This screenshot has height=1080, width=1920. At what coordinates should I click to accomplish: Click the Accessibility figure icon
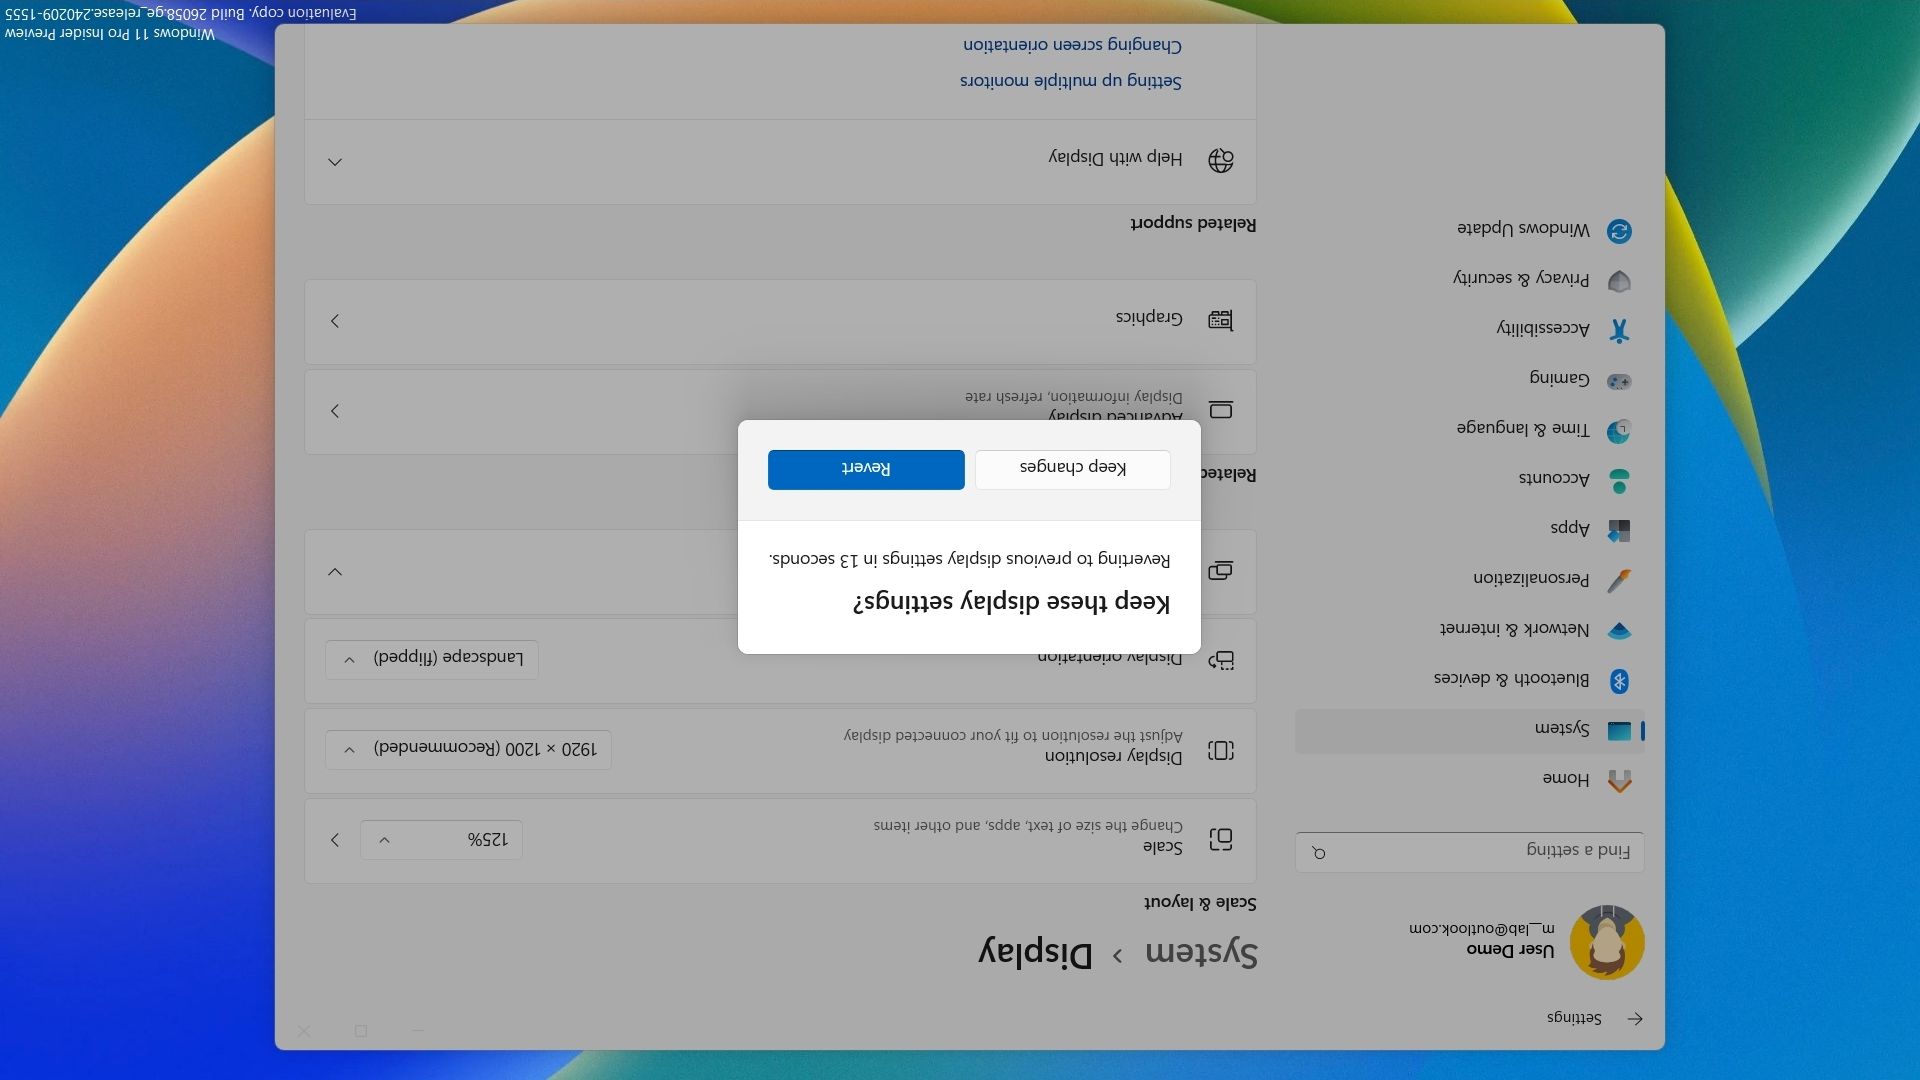coord(1619,330)
